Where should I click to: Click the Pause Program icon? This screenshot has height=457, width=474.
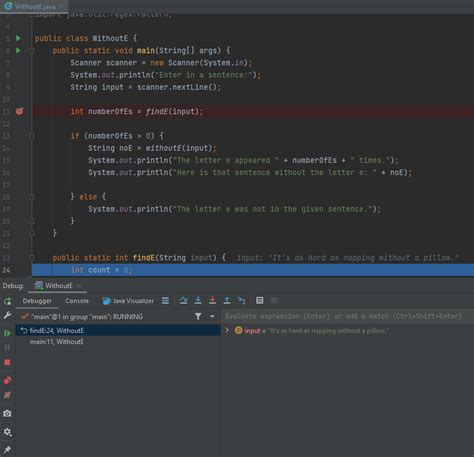7,347
